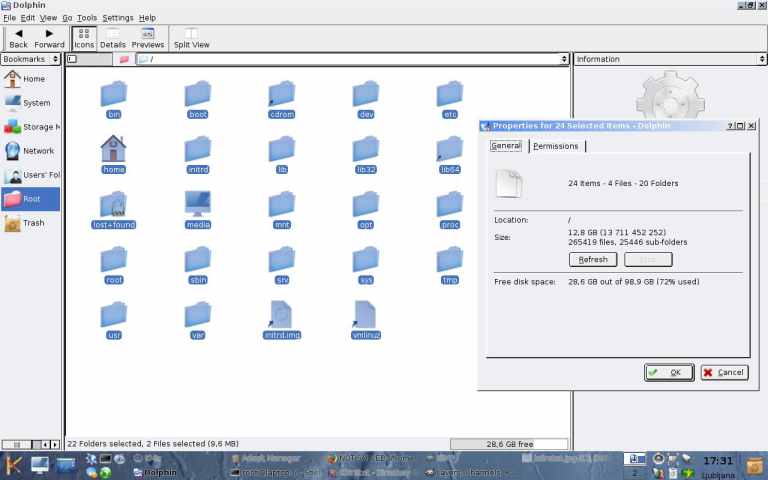This screenshot has width=768, height=480.
Task: Open the Tools menu
Action: (87, 18)
